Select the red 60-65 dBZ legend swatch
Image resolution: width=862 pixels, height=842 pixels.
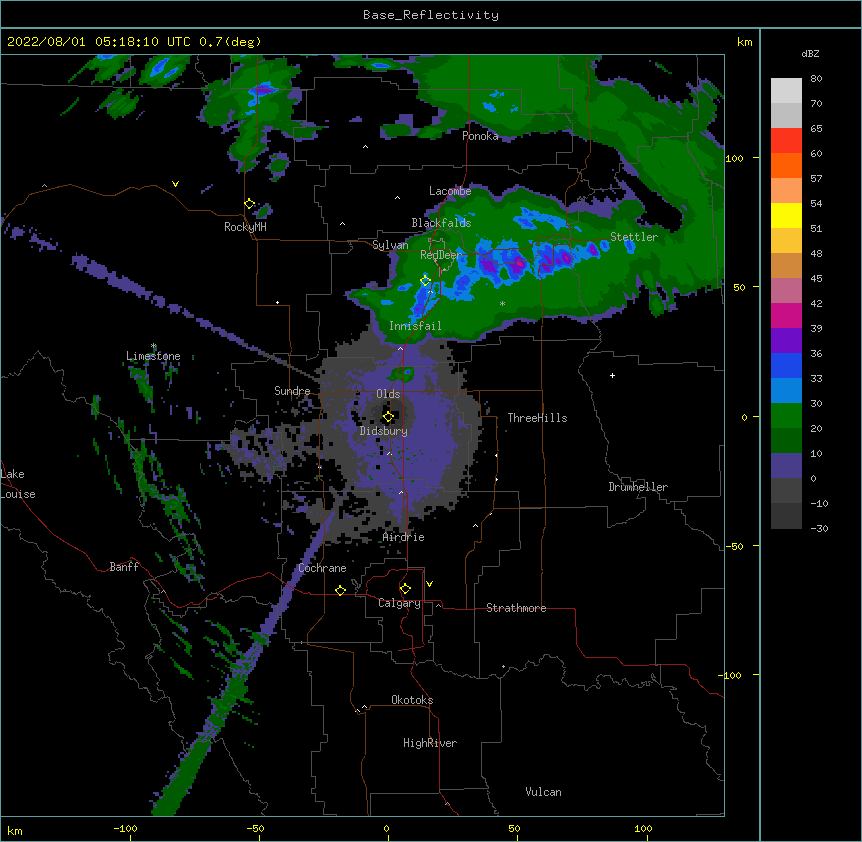(786, 141)
